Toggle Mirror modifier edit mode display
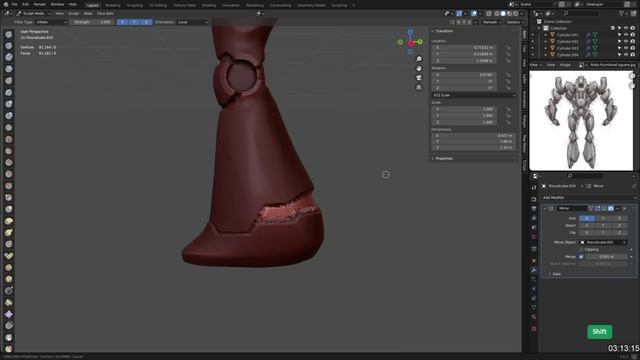The width and height of the screenshot is (640, 360). 598,209
